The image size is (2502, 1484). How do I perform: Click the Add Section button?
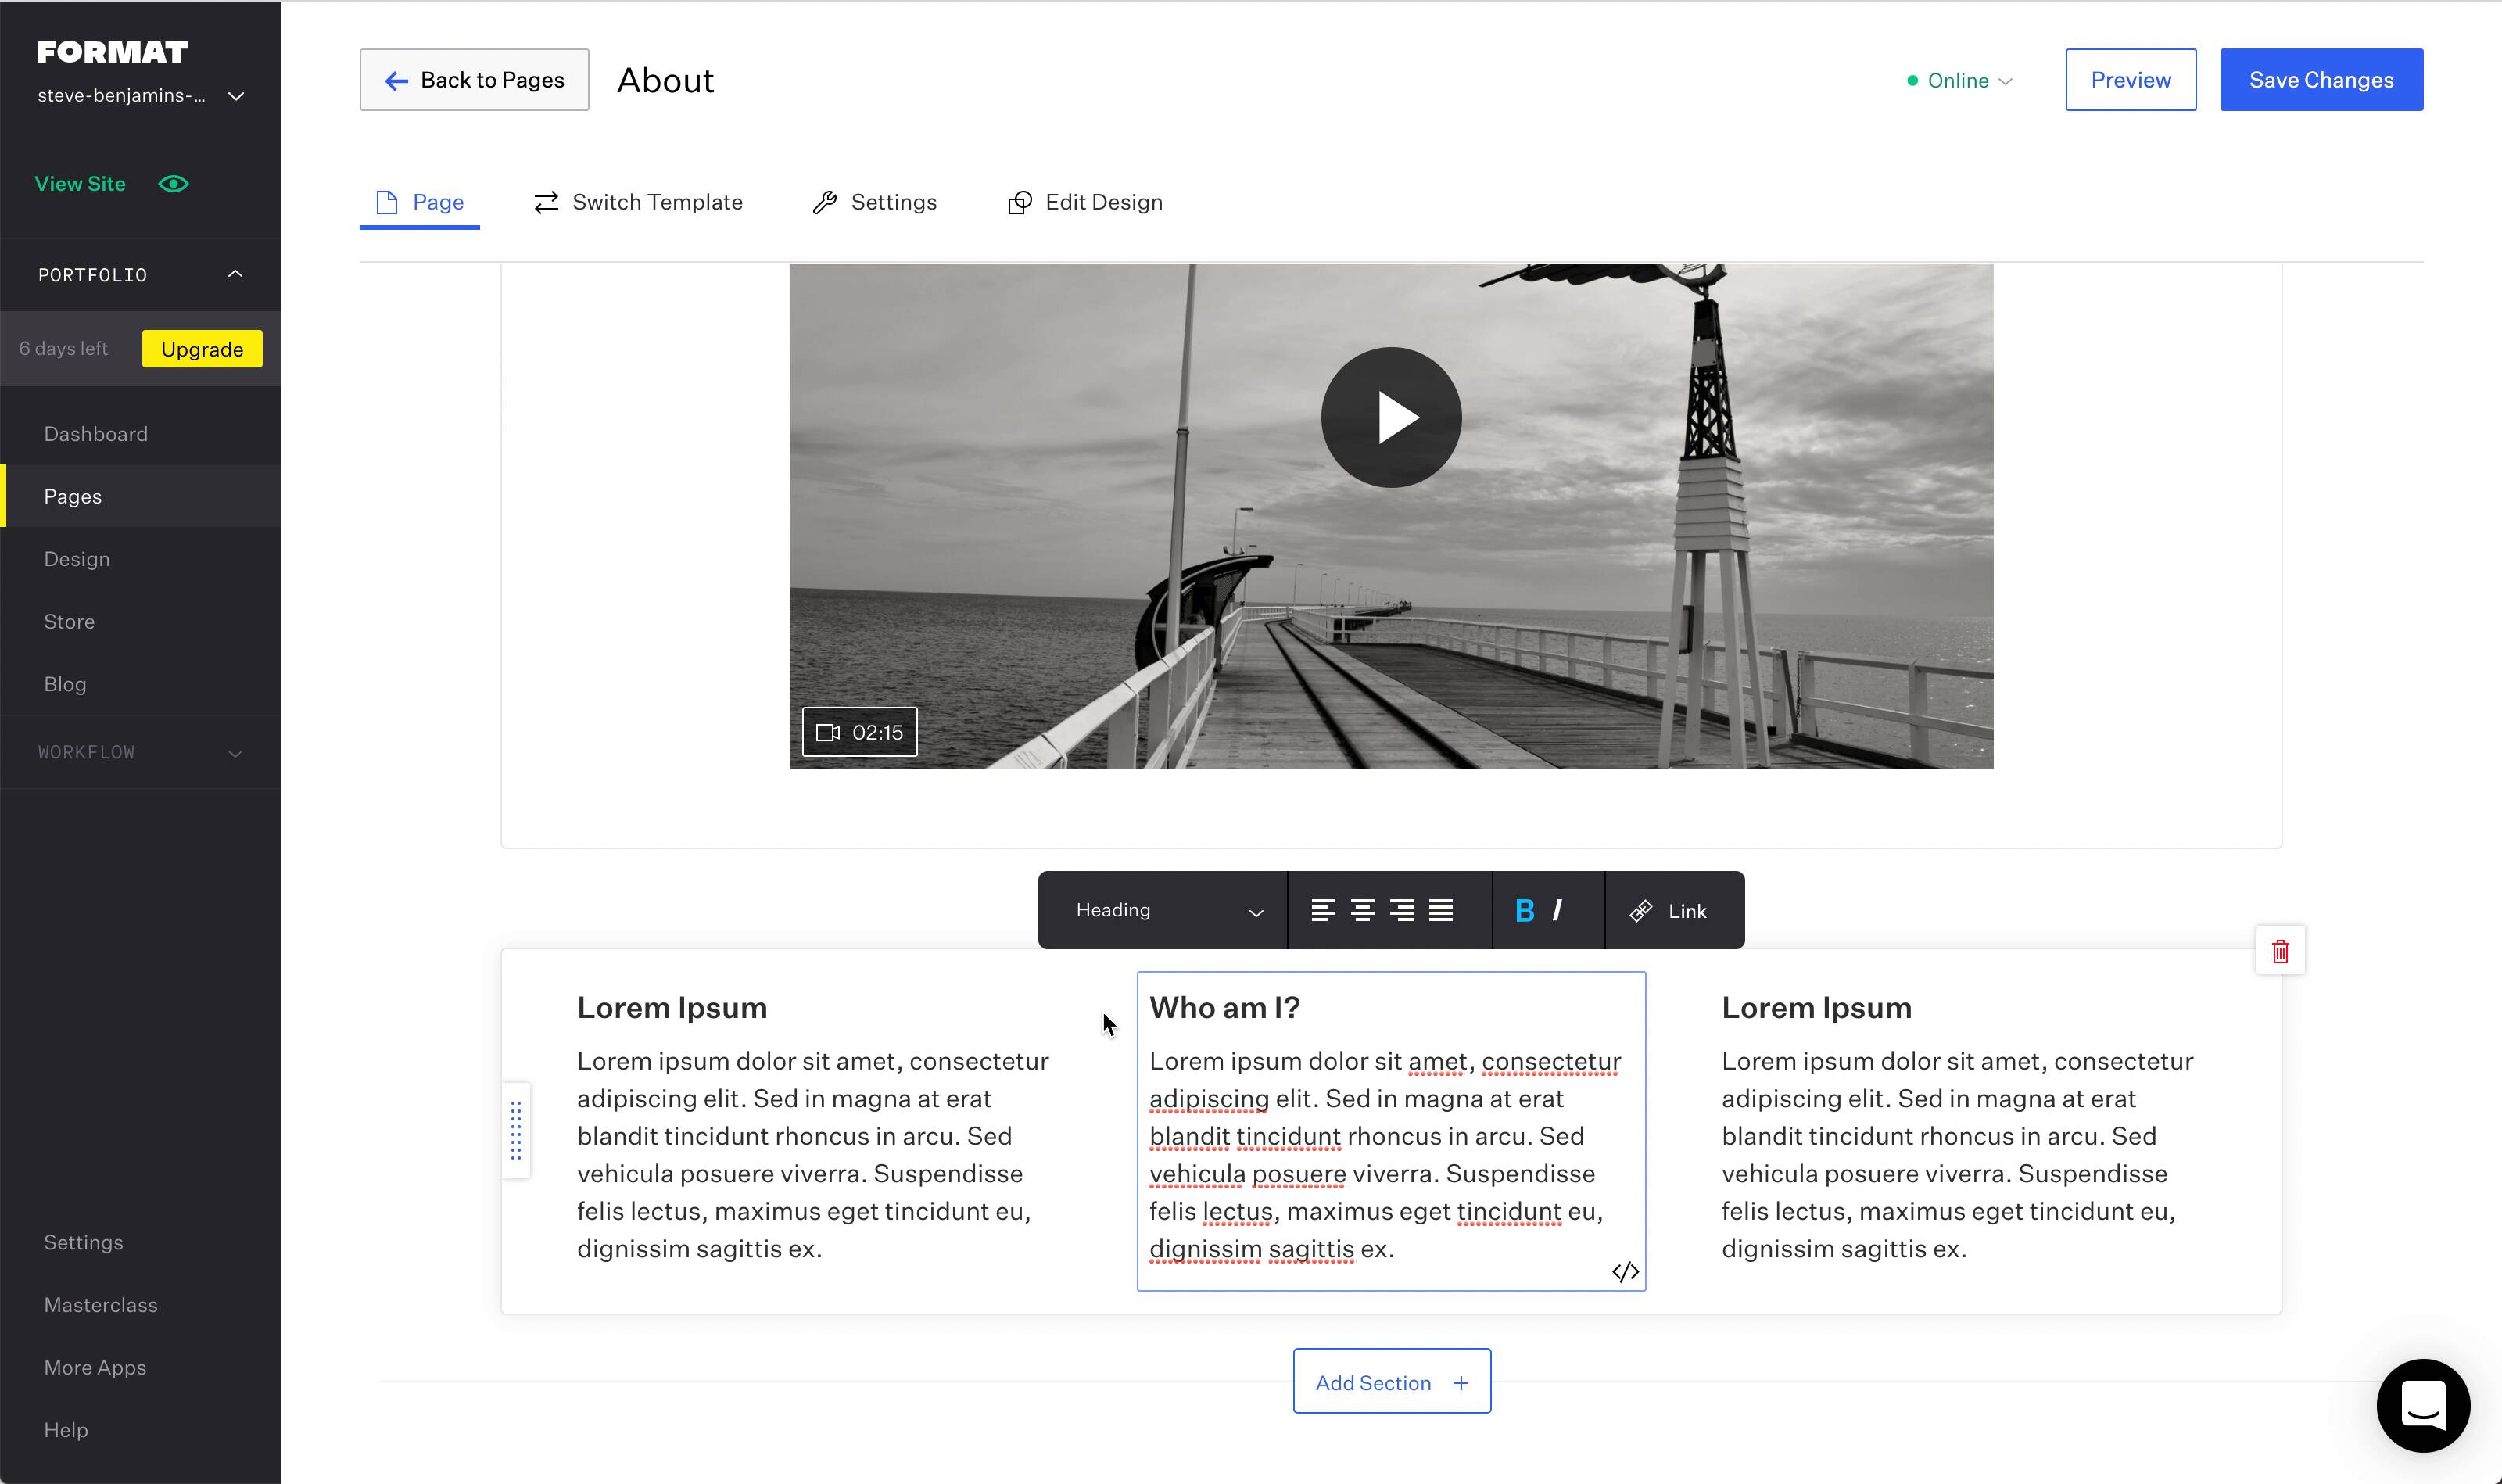point(1391,1382)
